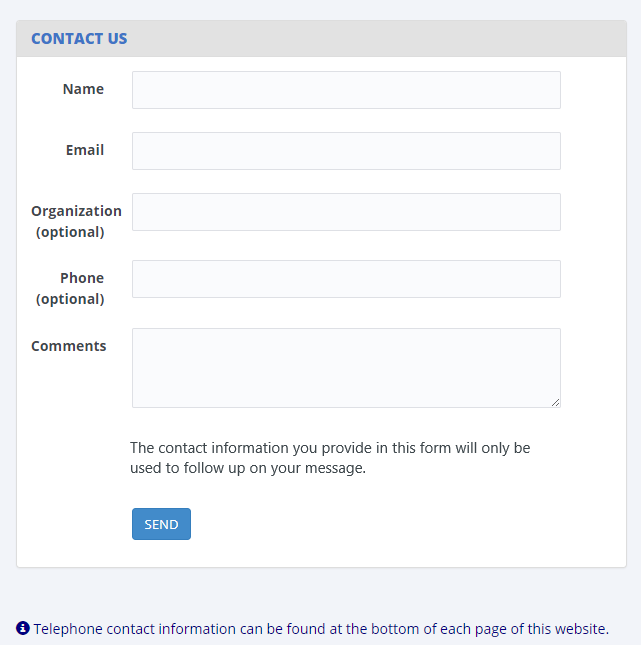The image size is (641, 645).
Task: Click the CONTACT US heading text
Action: click(79, 39)
